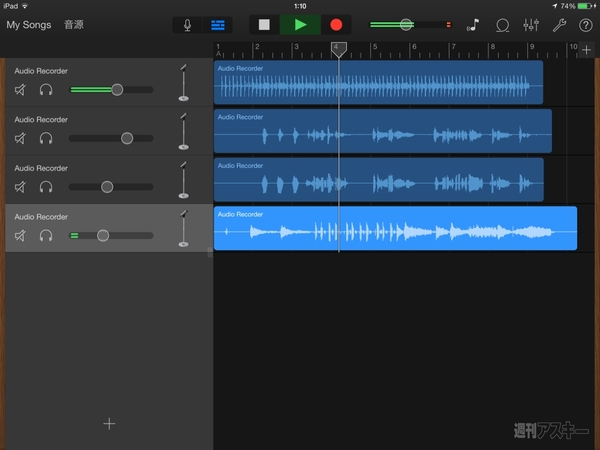Click the playhead marker on the ruler
The width and height of the screenshot is (600, 450).
pos(339,48)
